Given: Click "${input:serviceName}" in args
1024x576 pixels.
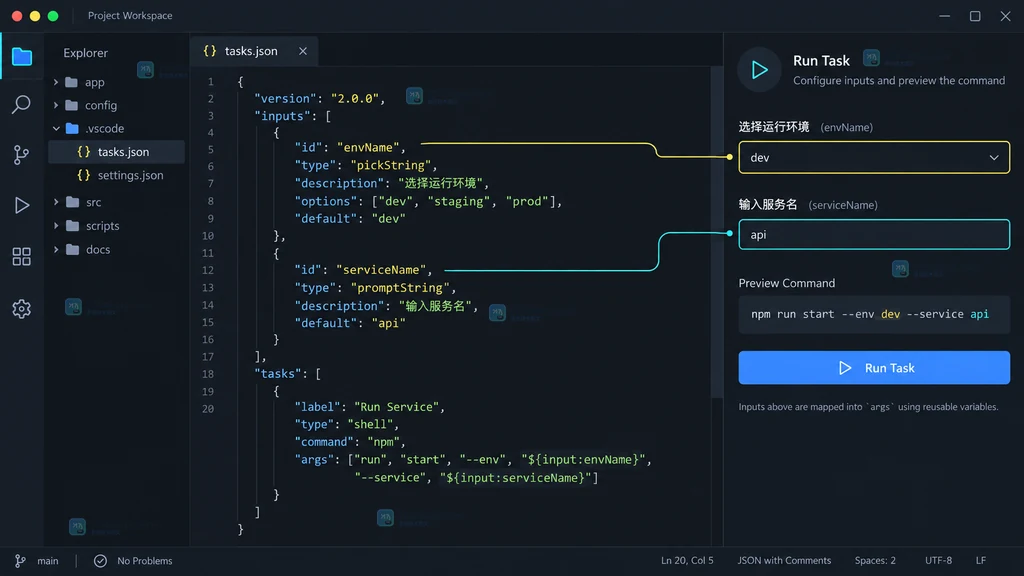Looking at the screenshot, I should (x=516, y=478).
